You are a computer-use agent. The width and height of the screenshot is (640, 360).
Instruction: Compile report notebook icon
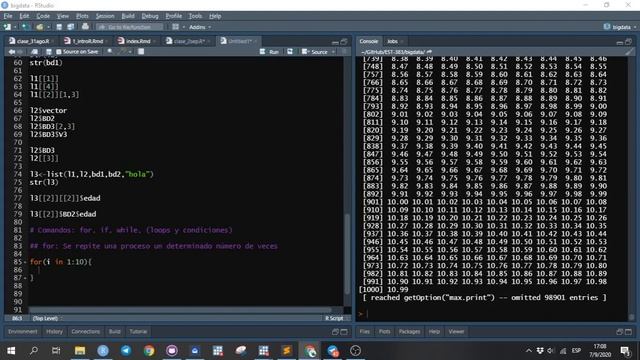(141, 52)
